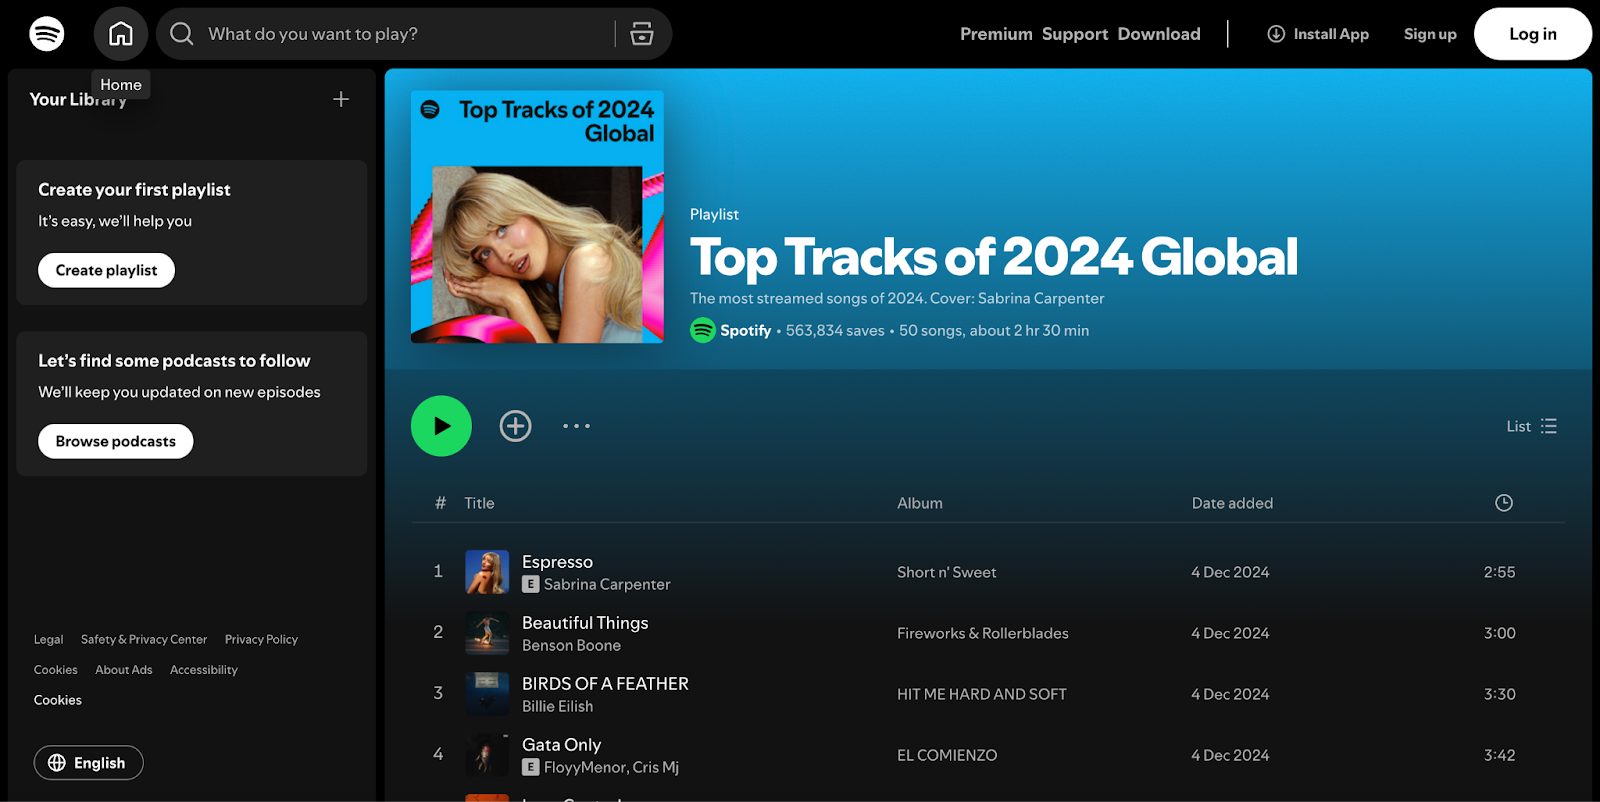1600x802 pixels.
Task: Open Benson Boone artist link
Action: coord(571,646)
